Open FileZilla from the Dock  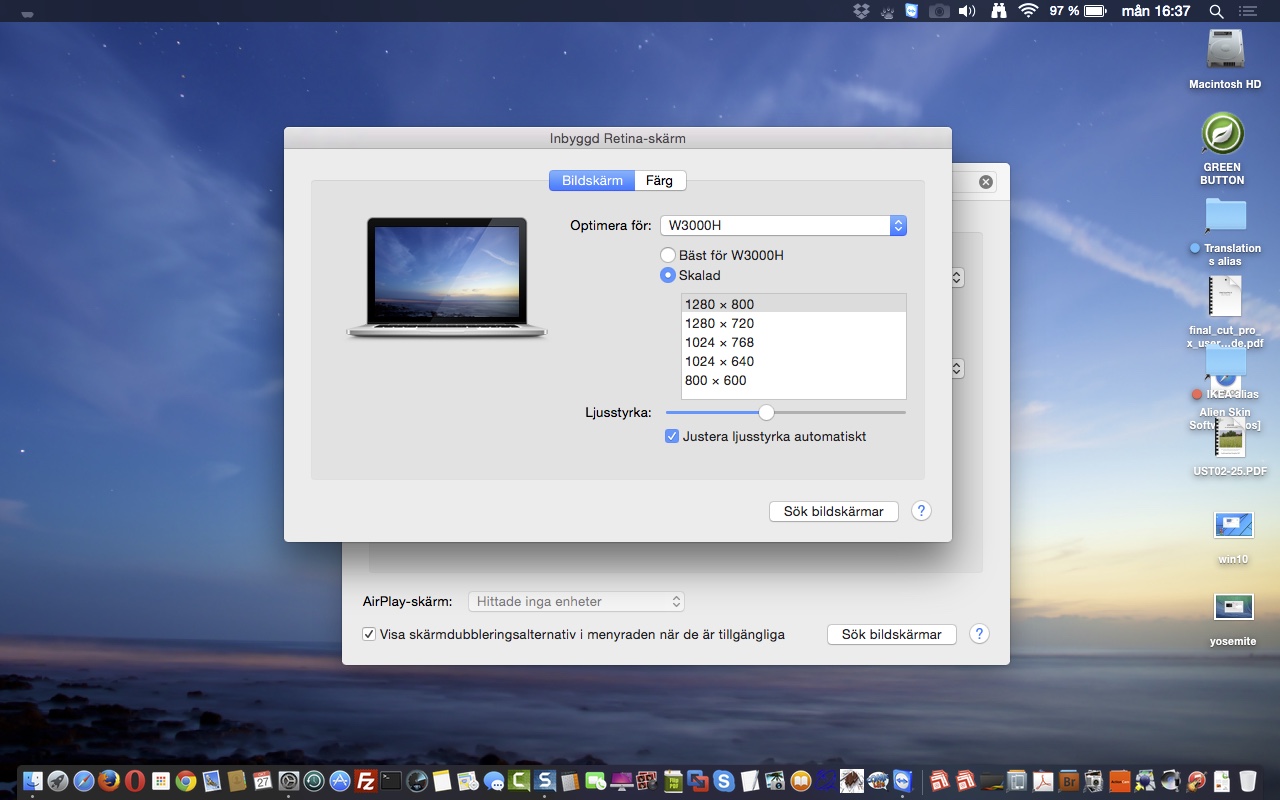pos(365,779)
